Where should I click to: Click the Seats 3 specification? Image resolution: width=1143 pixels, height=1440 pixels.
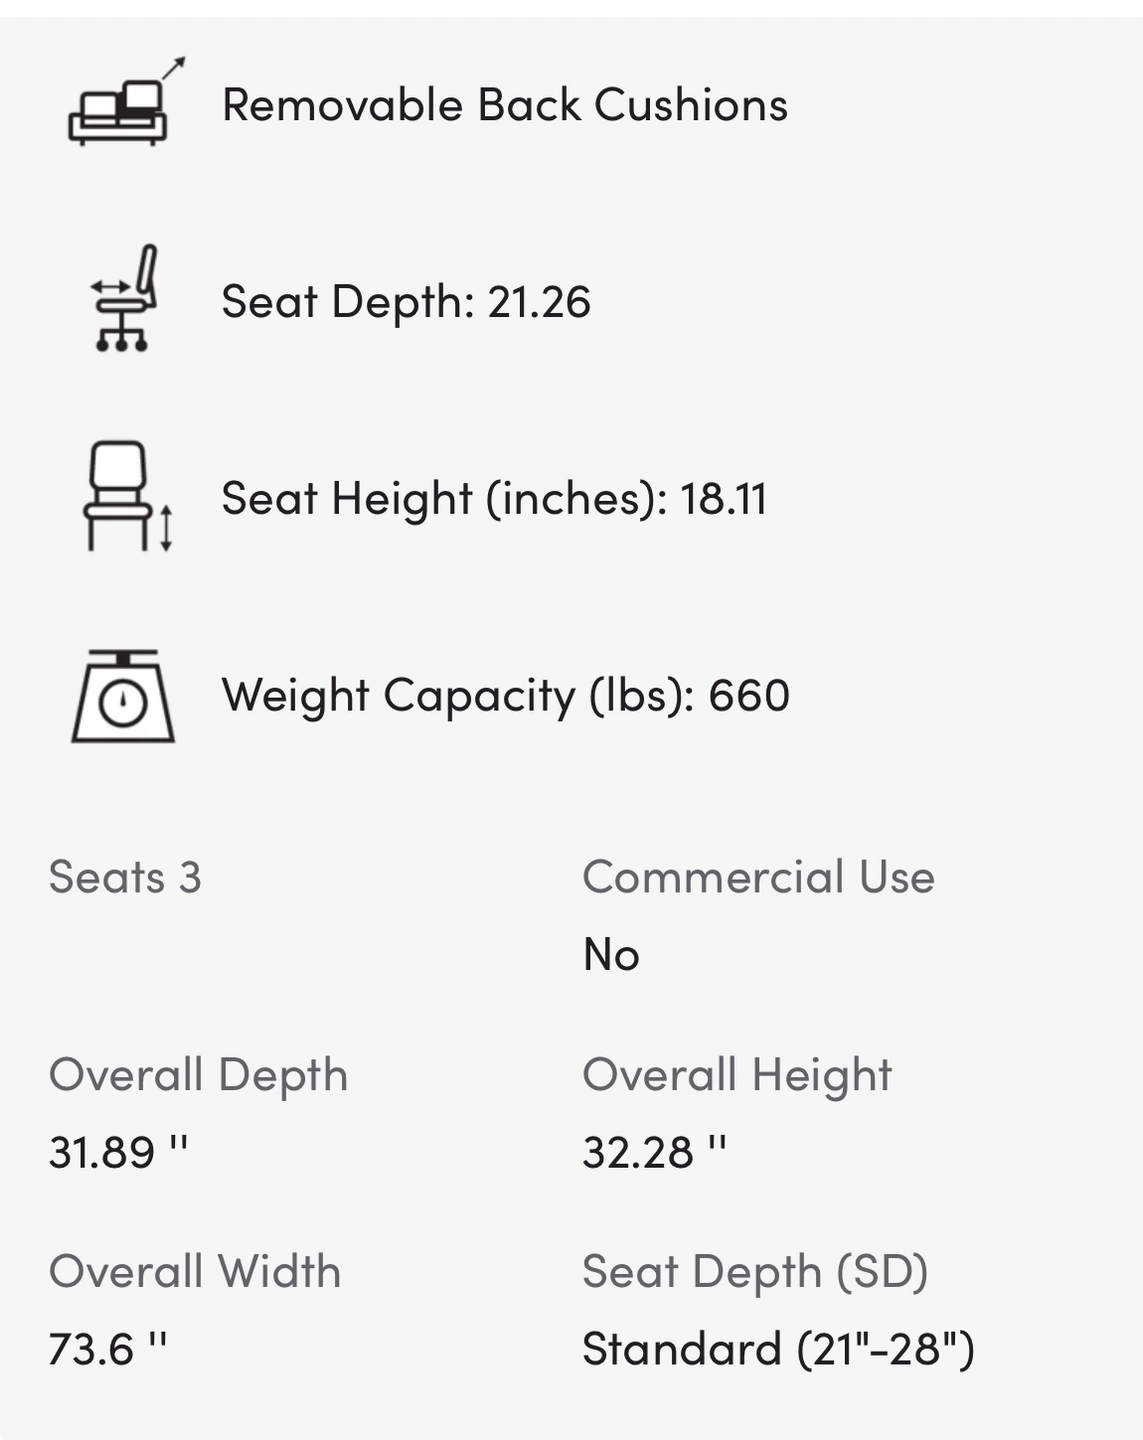(x=125, y=877)
